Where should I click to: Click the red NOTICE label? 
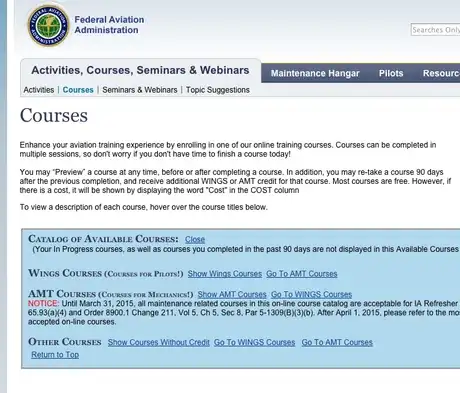pyautogui.click(x=43, y=304)
